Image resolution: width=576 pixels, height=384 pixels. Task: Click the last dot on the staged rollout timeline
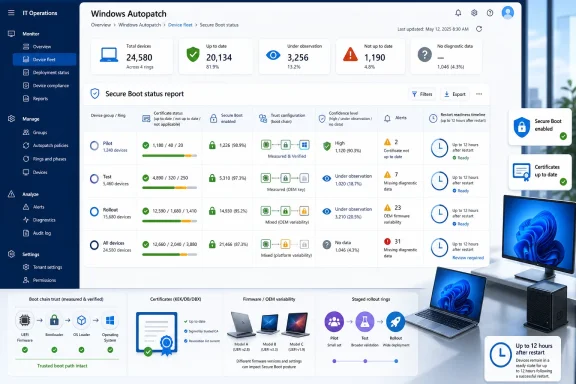tap(396, 361)
